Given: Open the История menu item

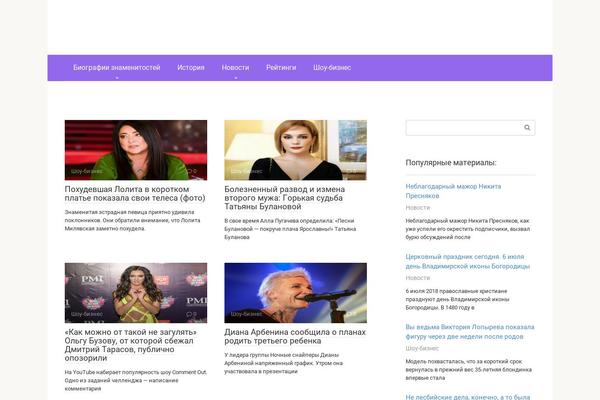Looking at the screenshot, I should tap(191, 67).
